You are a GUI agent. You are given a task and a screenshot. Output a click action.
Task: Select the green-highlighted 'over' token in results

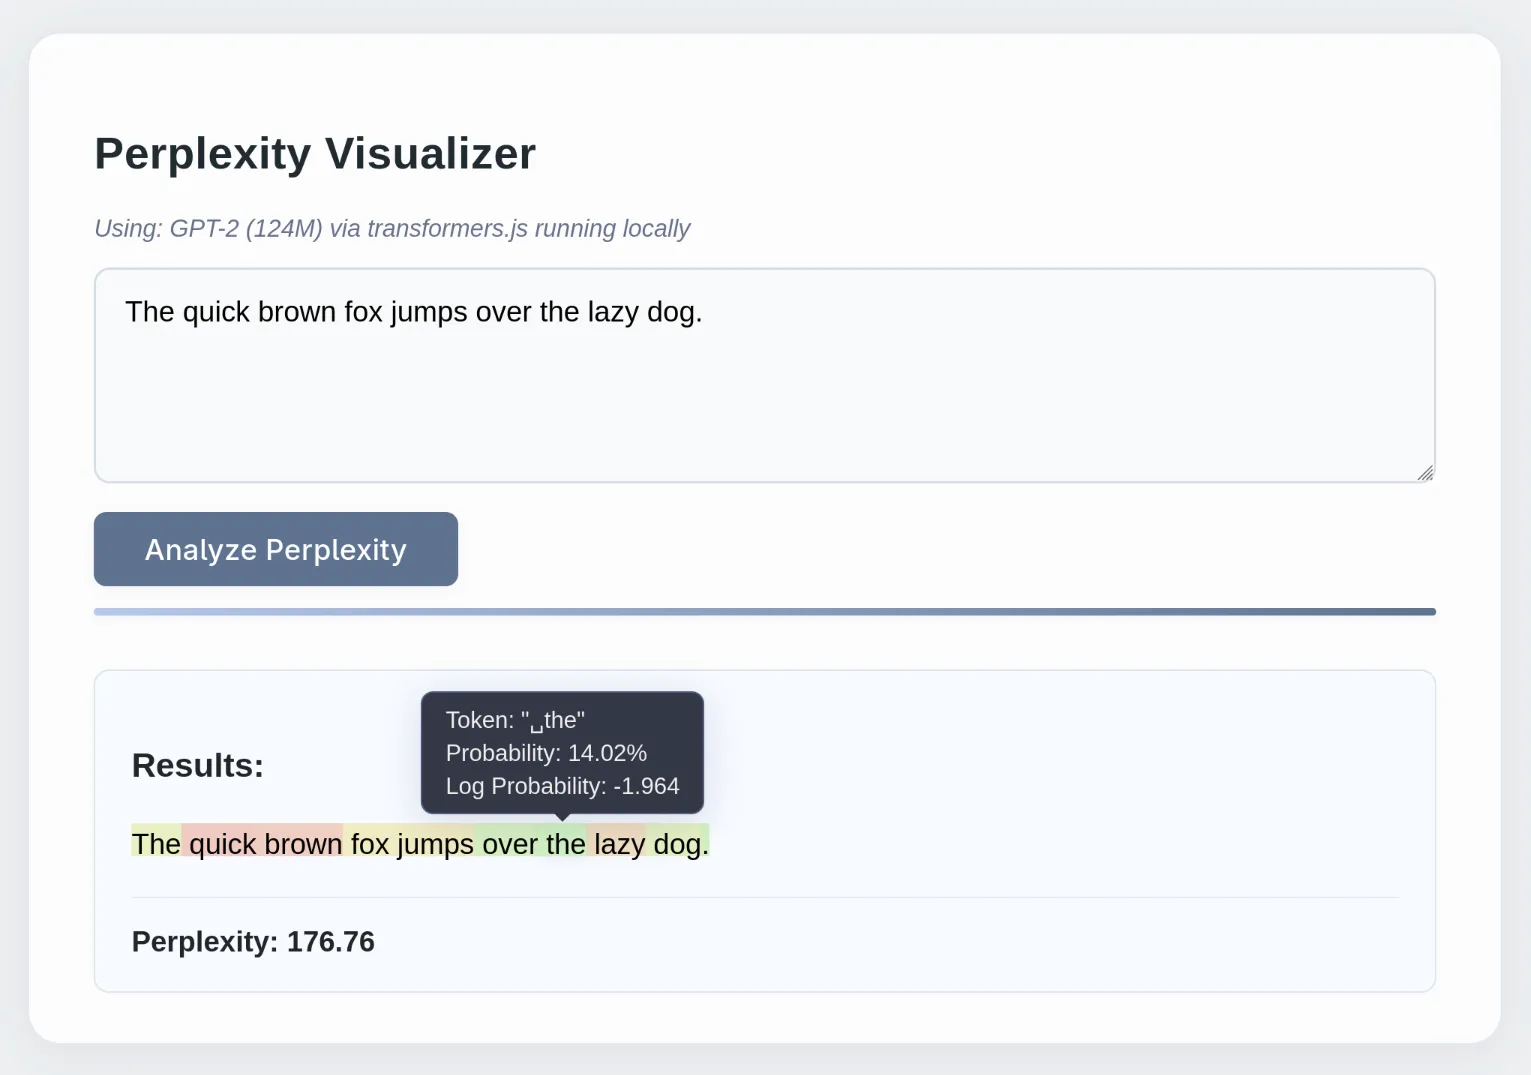(510, 844)
